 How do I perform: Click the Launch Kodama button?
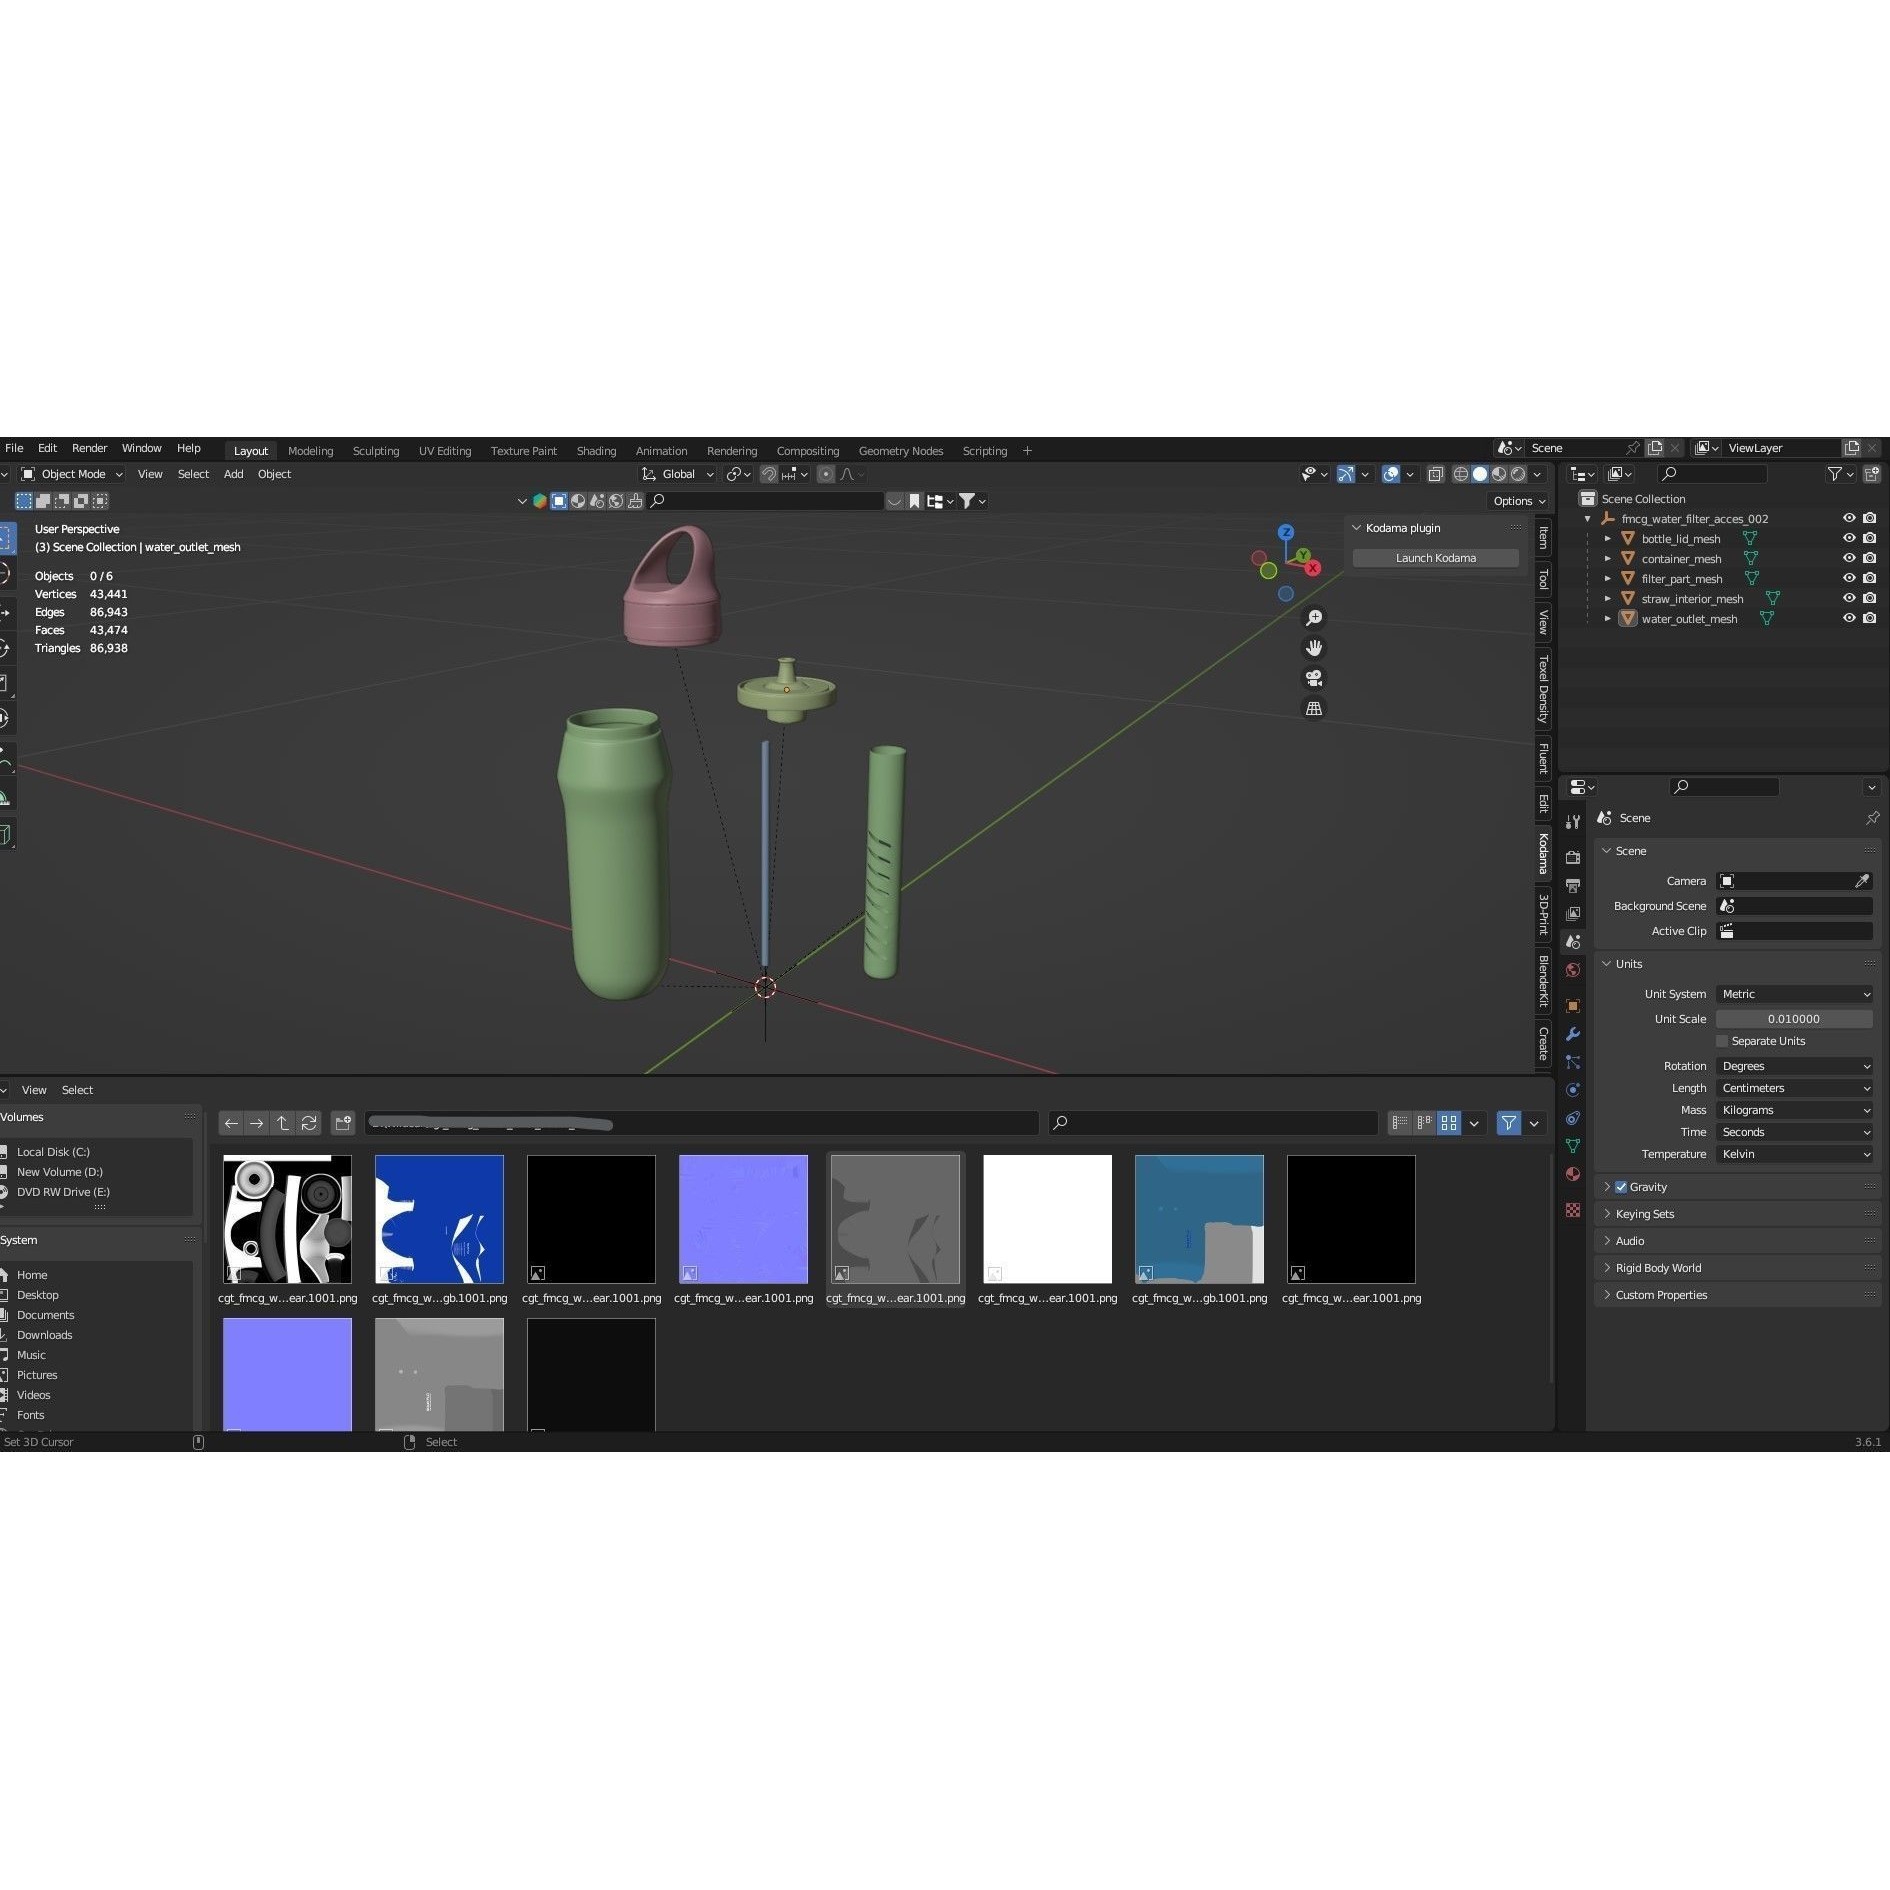click(1435, 557)
